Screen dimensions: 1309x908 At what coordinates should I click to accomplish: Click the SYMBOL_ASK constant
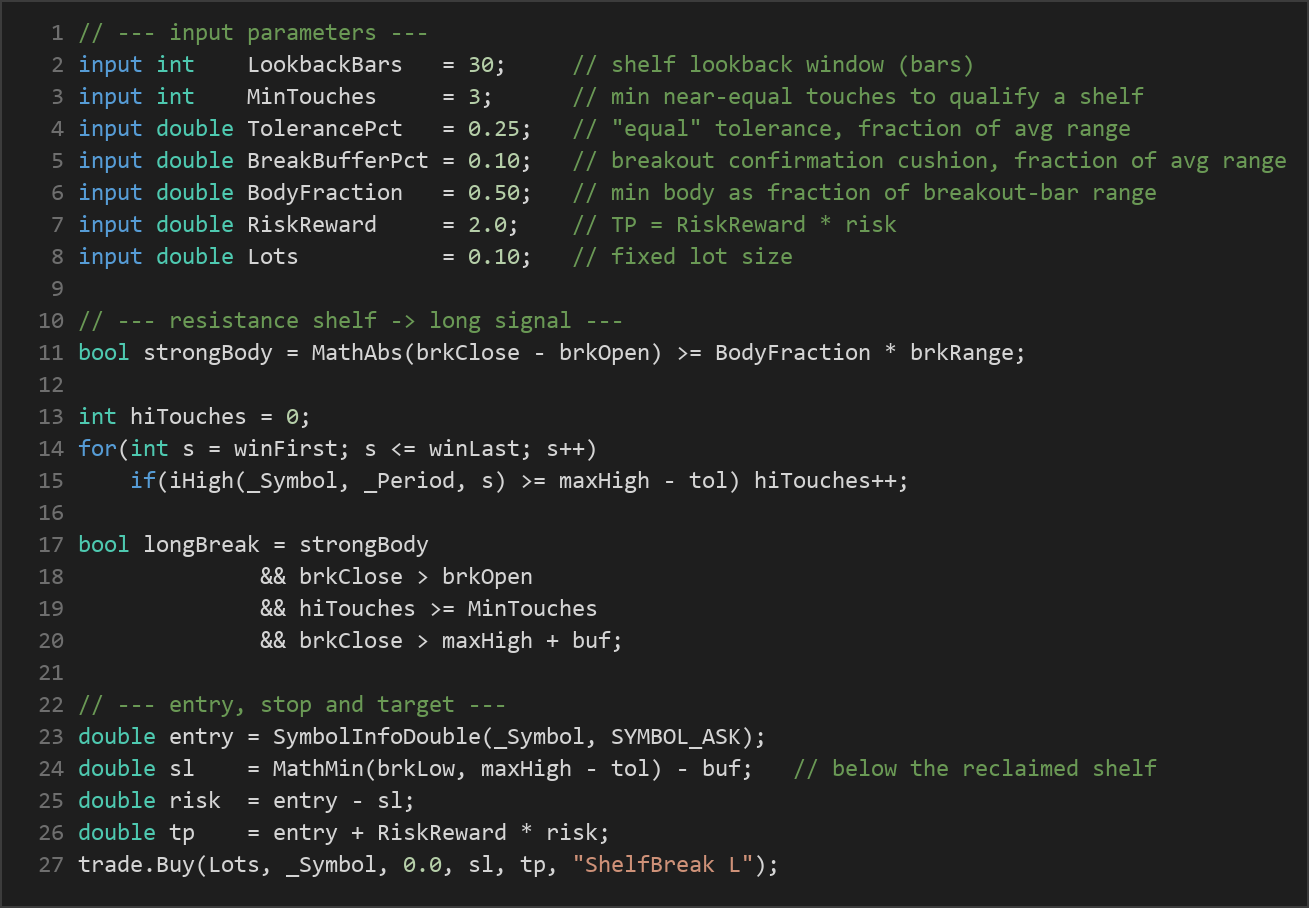[x=676, y=736]
